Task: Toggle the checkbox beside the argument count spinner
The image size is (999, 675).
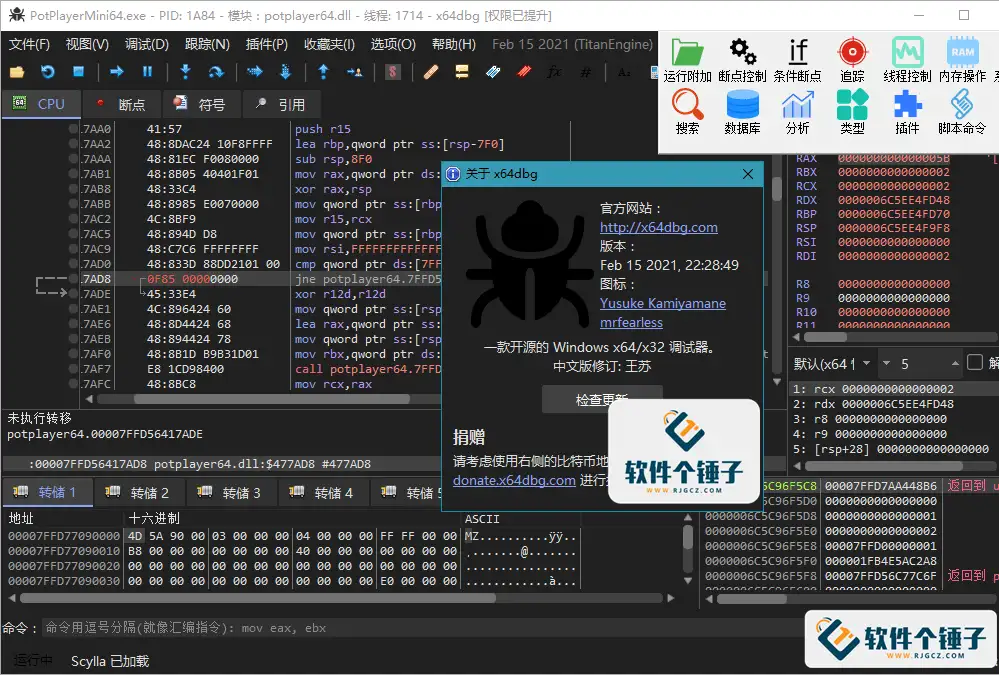Action: coord(975,363)
